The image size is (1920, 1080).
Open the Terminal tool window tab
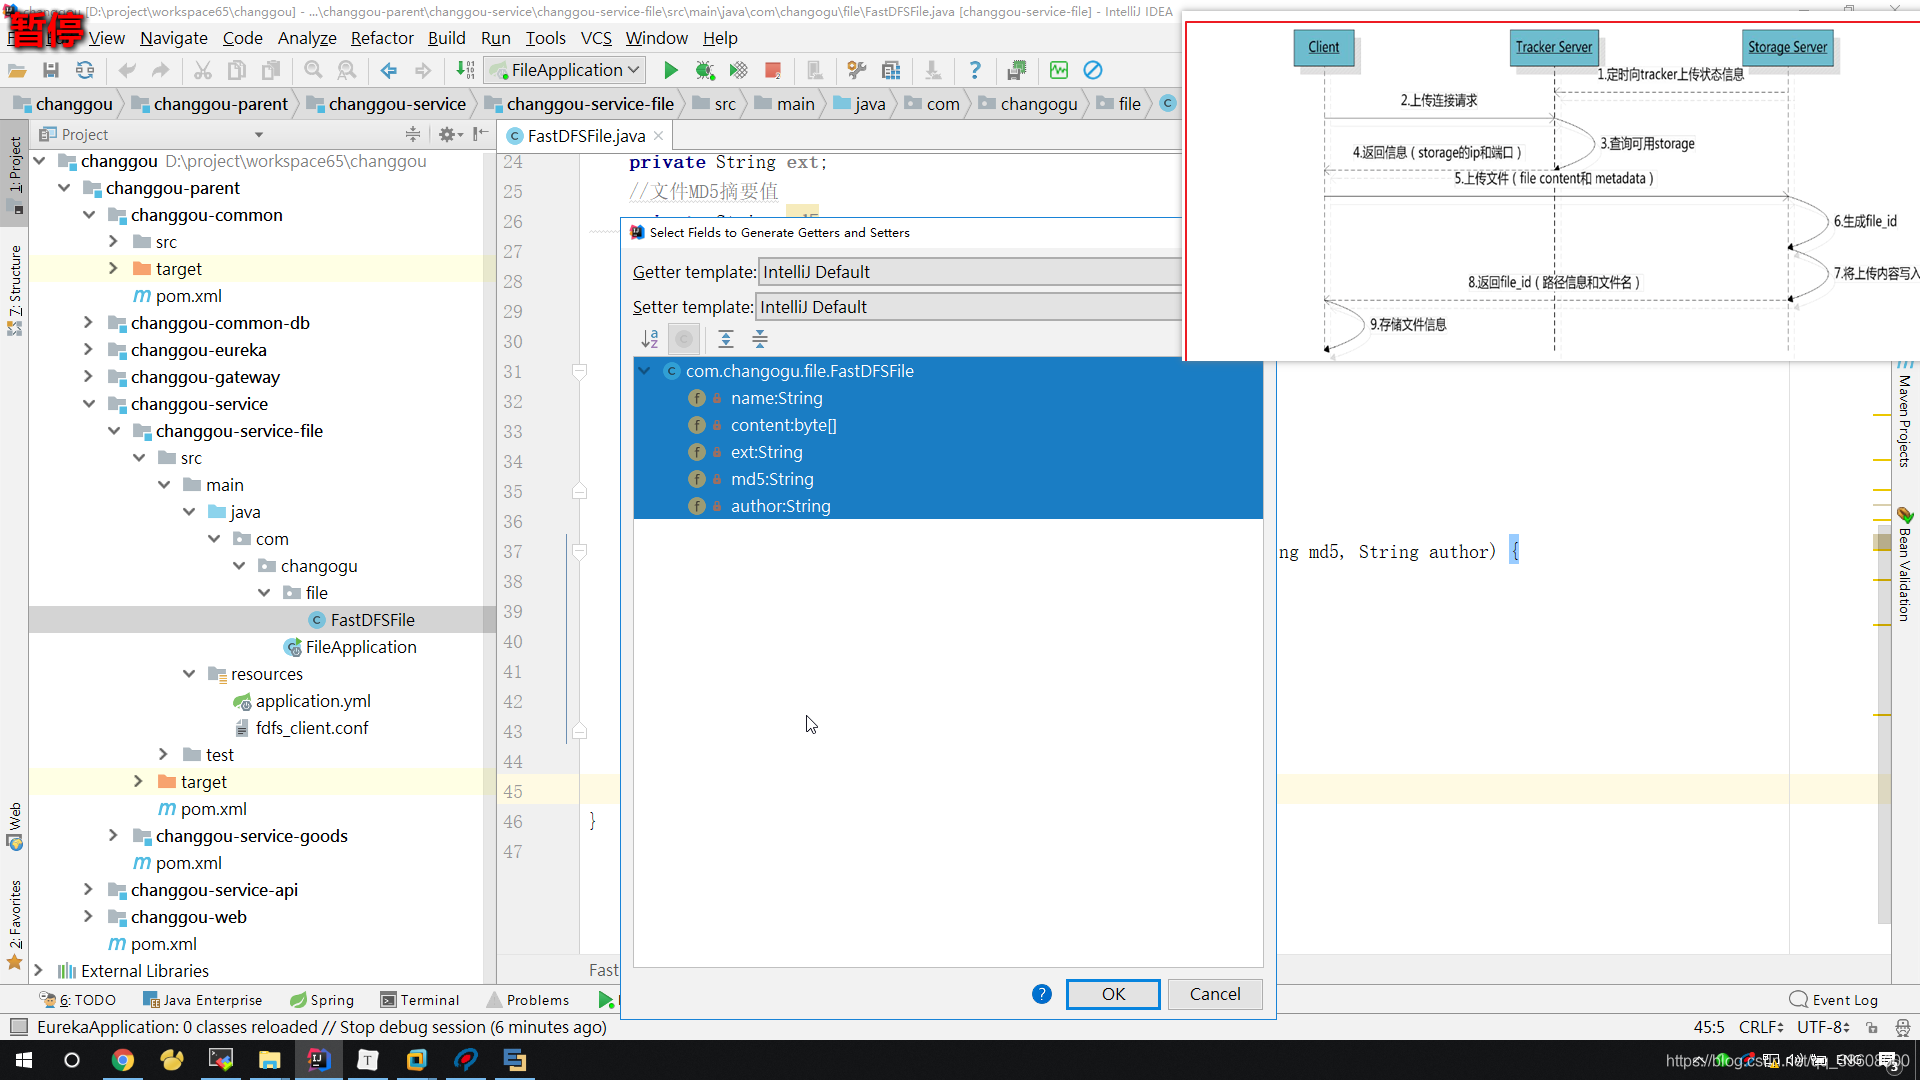tap(420, 1000)
